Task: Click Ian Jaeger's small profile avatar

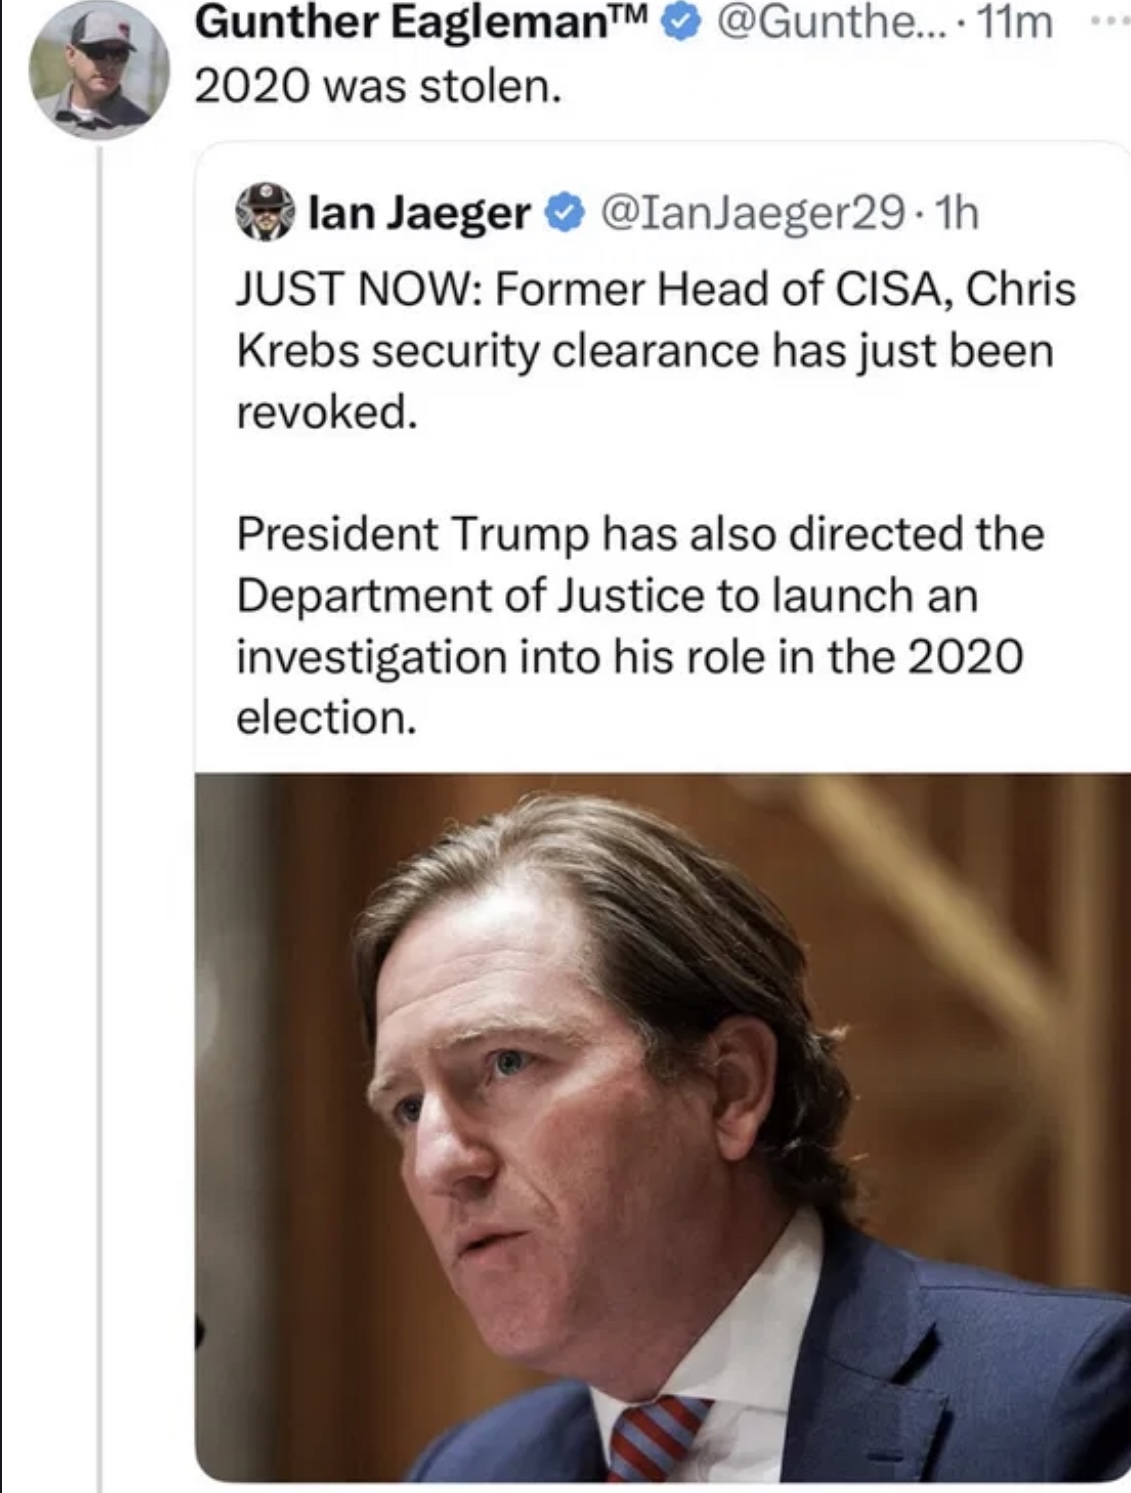Action: click(x=264, y=212)
